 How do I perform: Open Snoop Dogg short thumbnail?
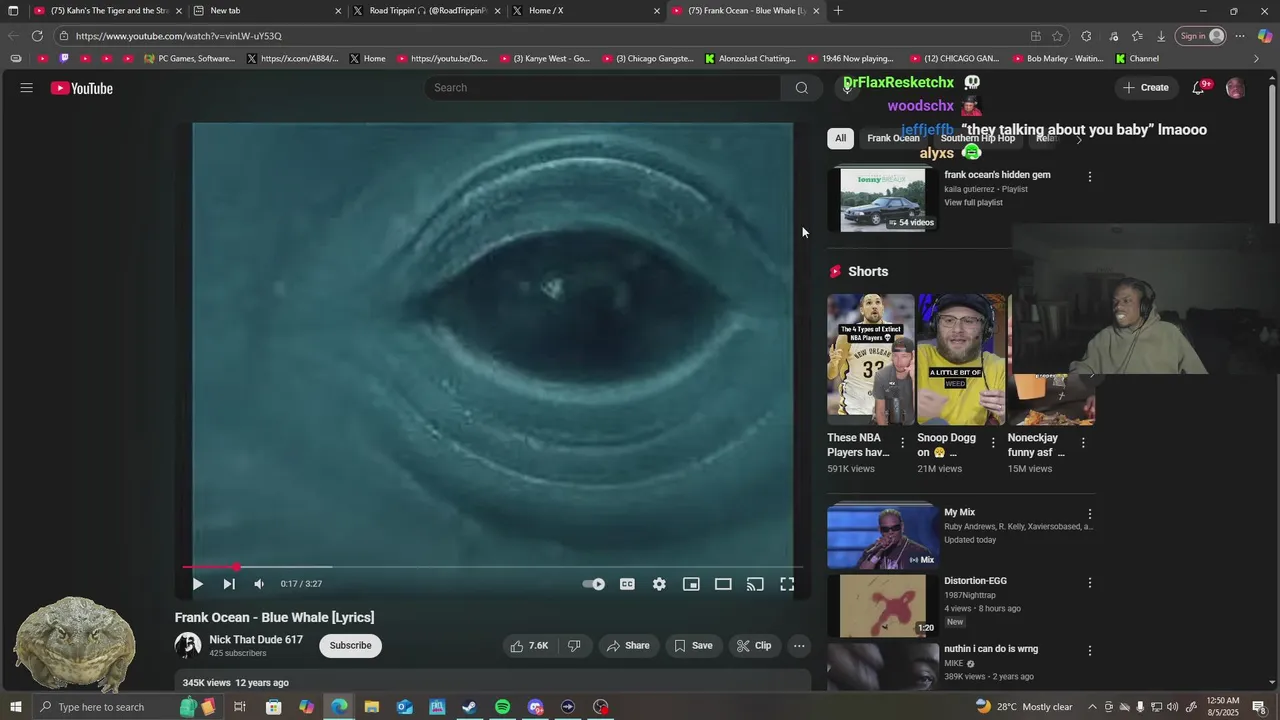961,360
